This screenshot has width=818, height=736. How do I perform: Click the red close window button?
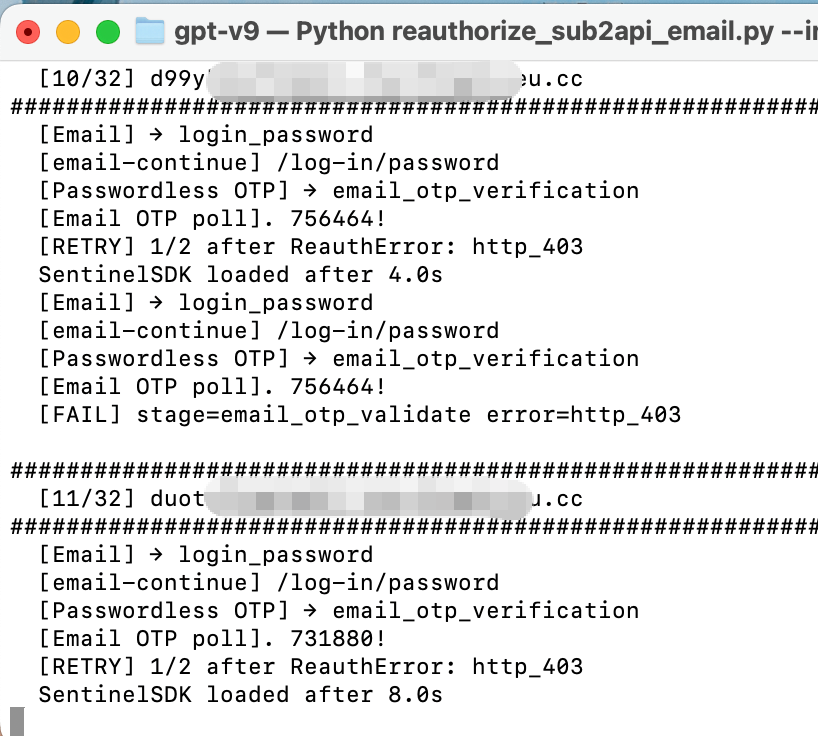28,32
